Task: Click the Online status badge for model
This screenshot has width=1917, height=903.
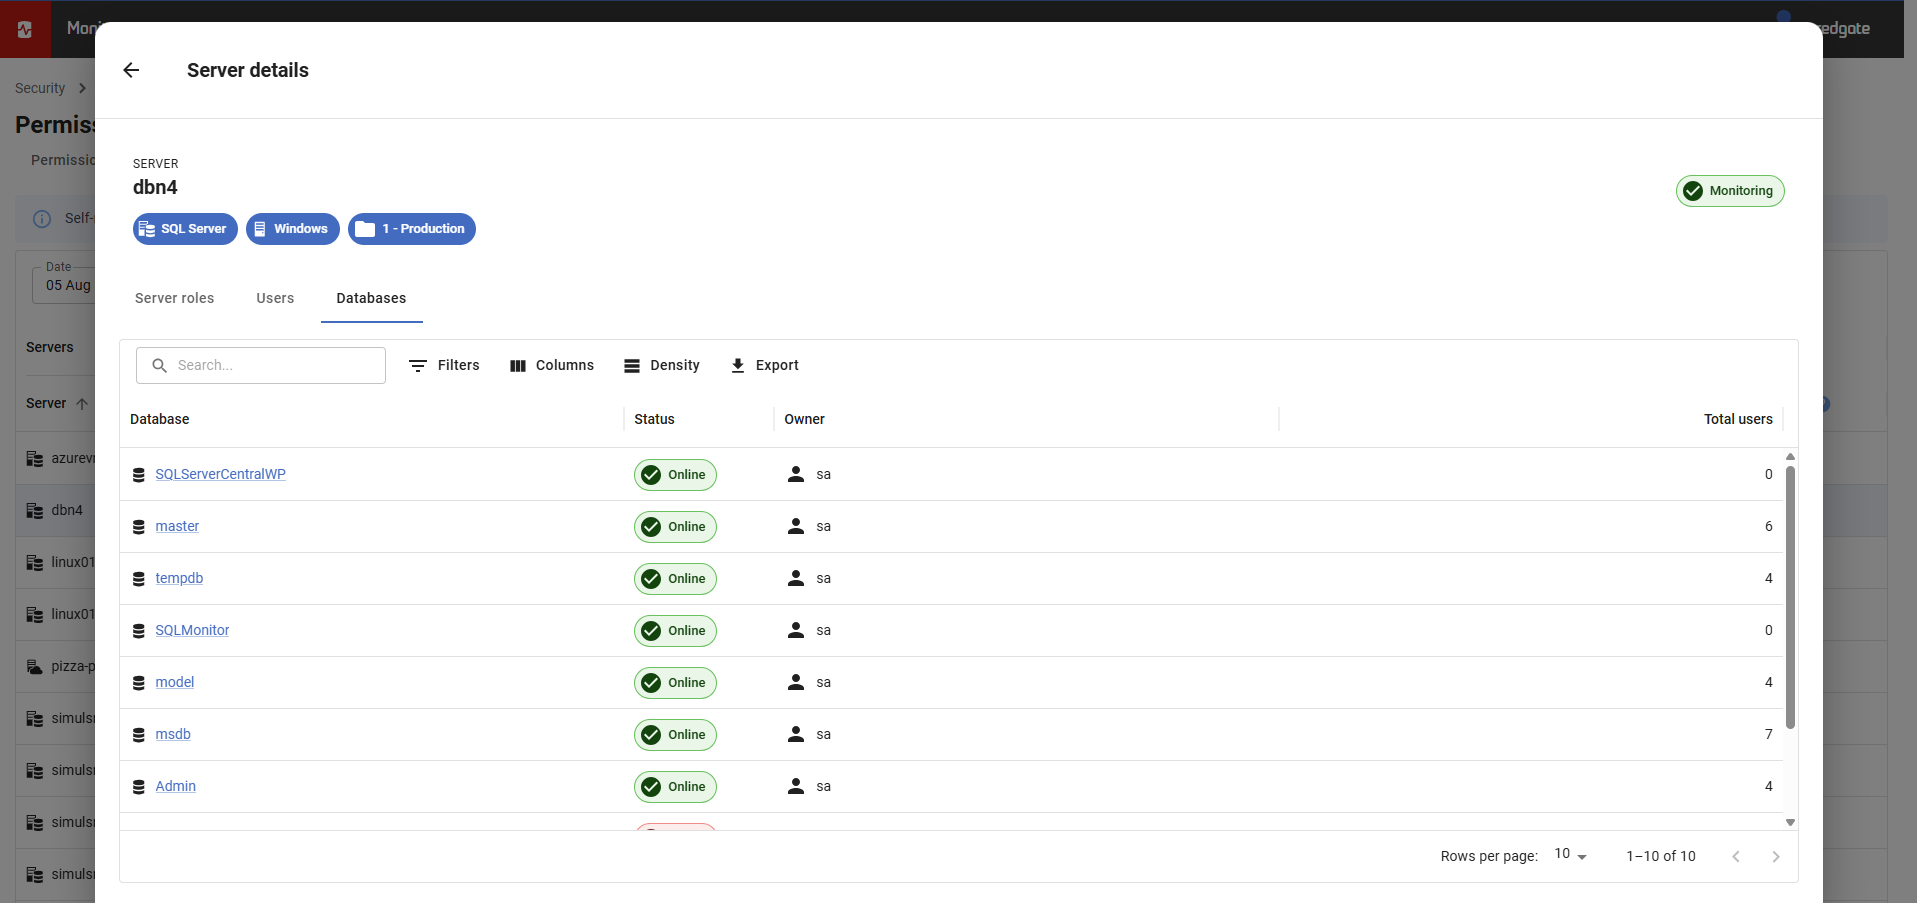Action: pyautogui.click(x=675, y=683)
